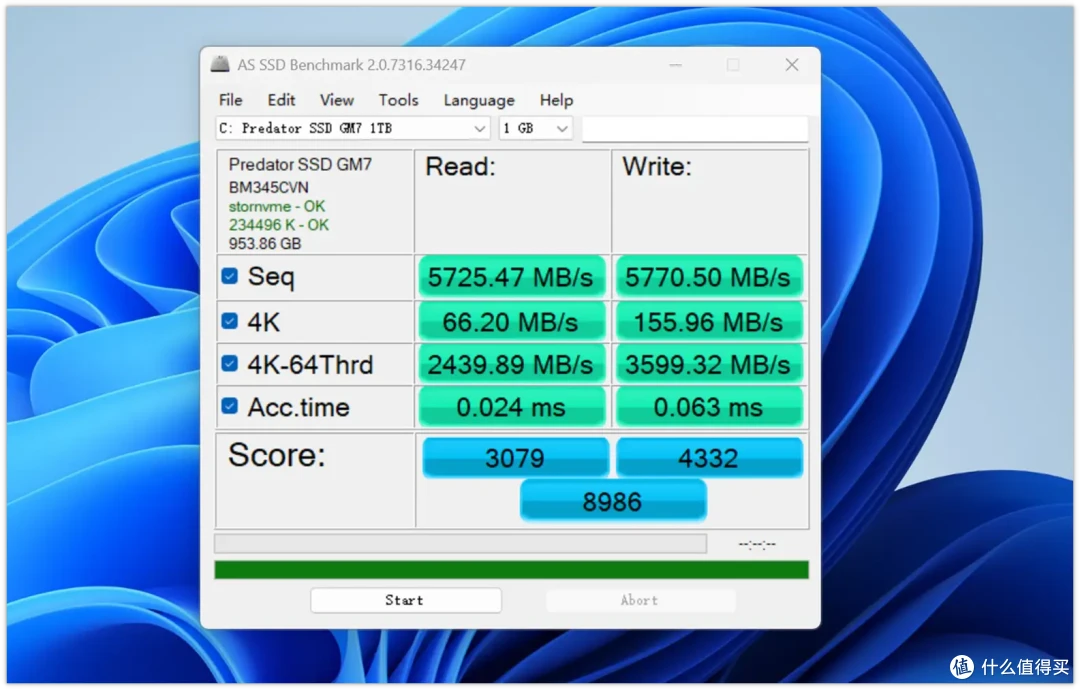Click the Score: label
This screenshot has height=690, width=1080.
tap(276, 454)
